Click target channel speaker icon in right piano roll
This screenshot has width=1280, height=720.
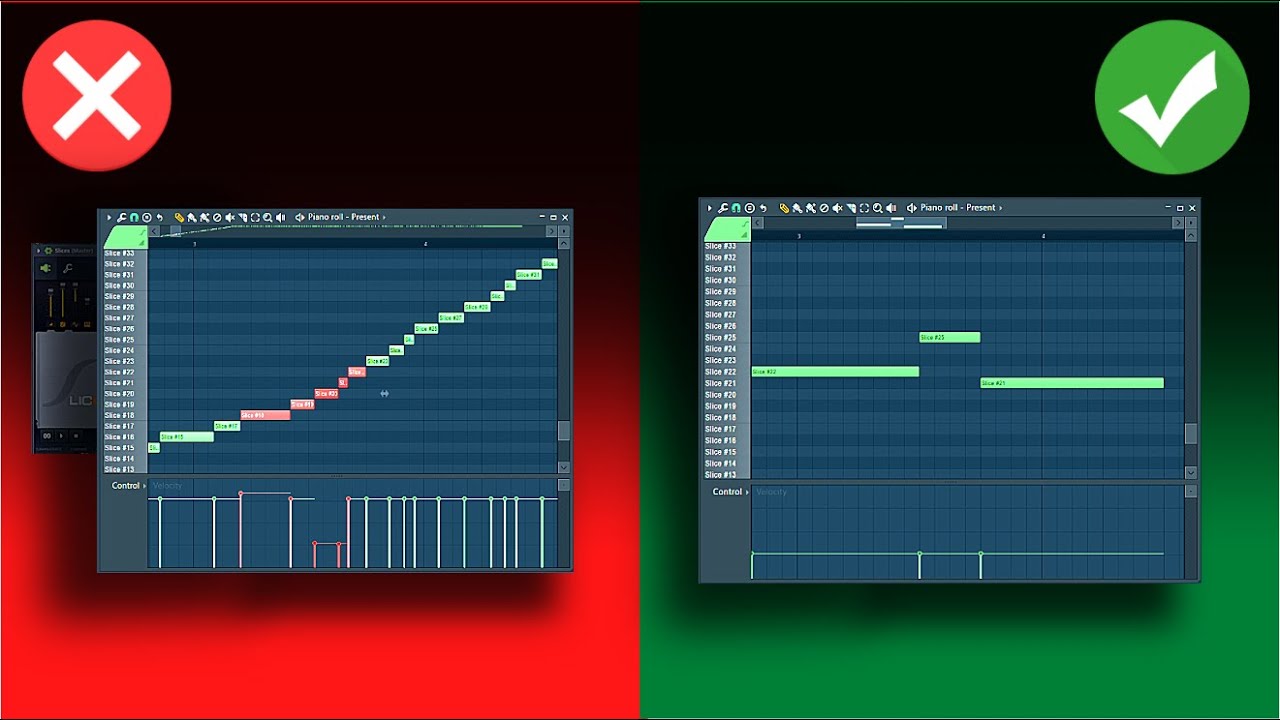[x=911, y=208]
